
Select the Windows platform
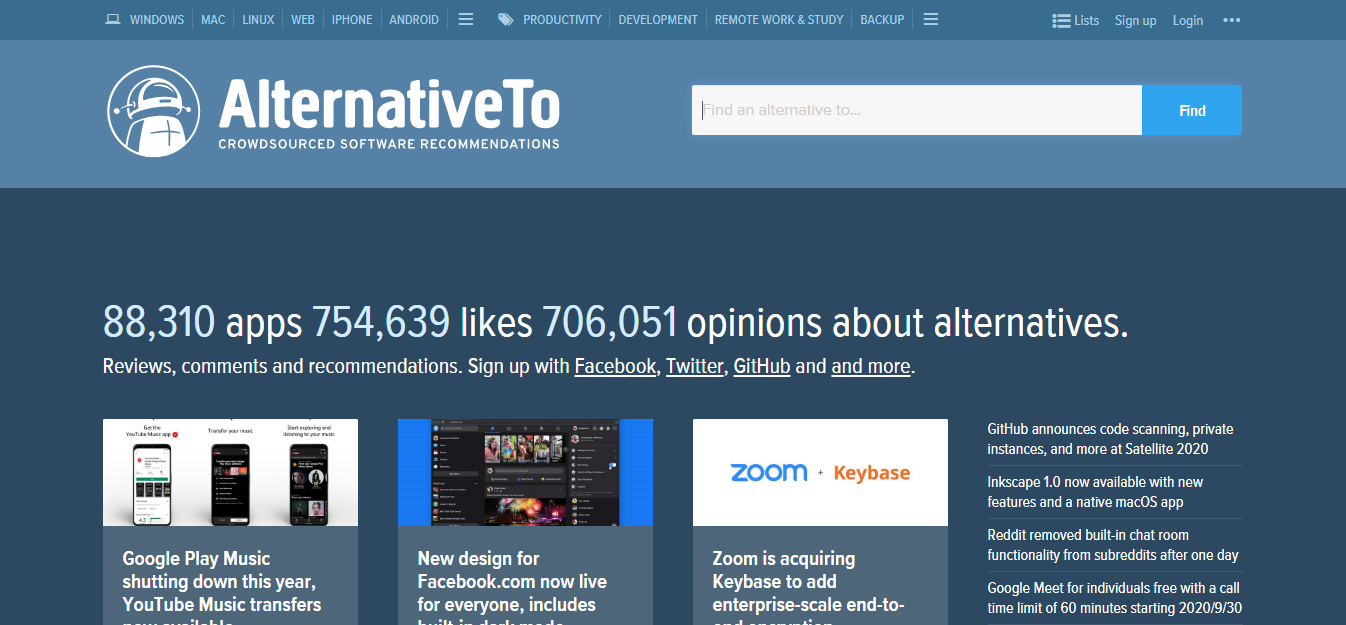(157, 20)
